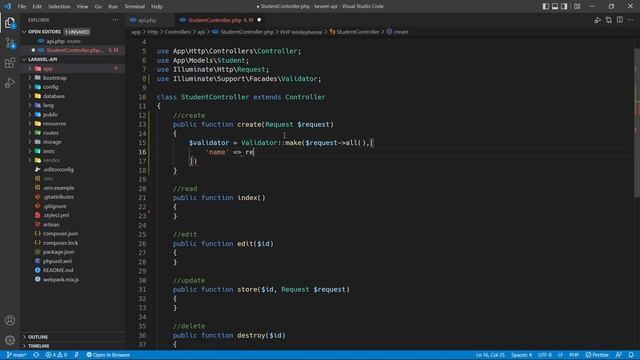This screenshot has height=360, width=640.
Task: Click UTF-8 encoding status item
Action: [544, 355]
